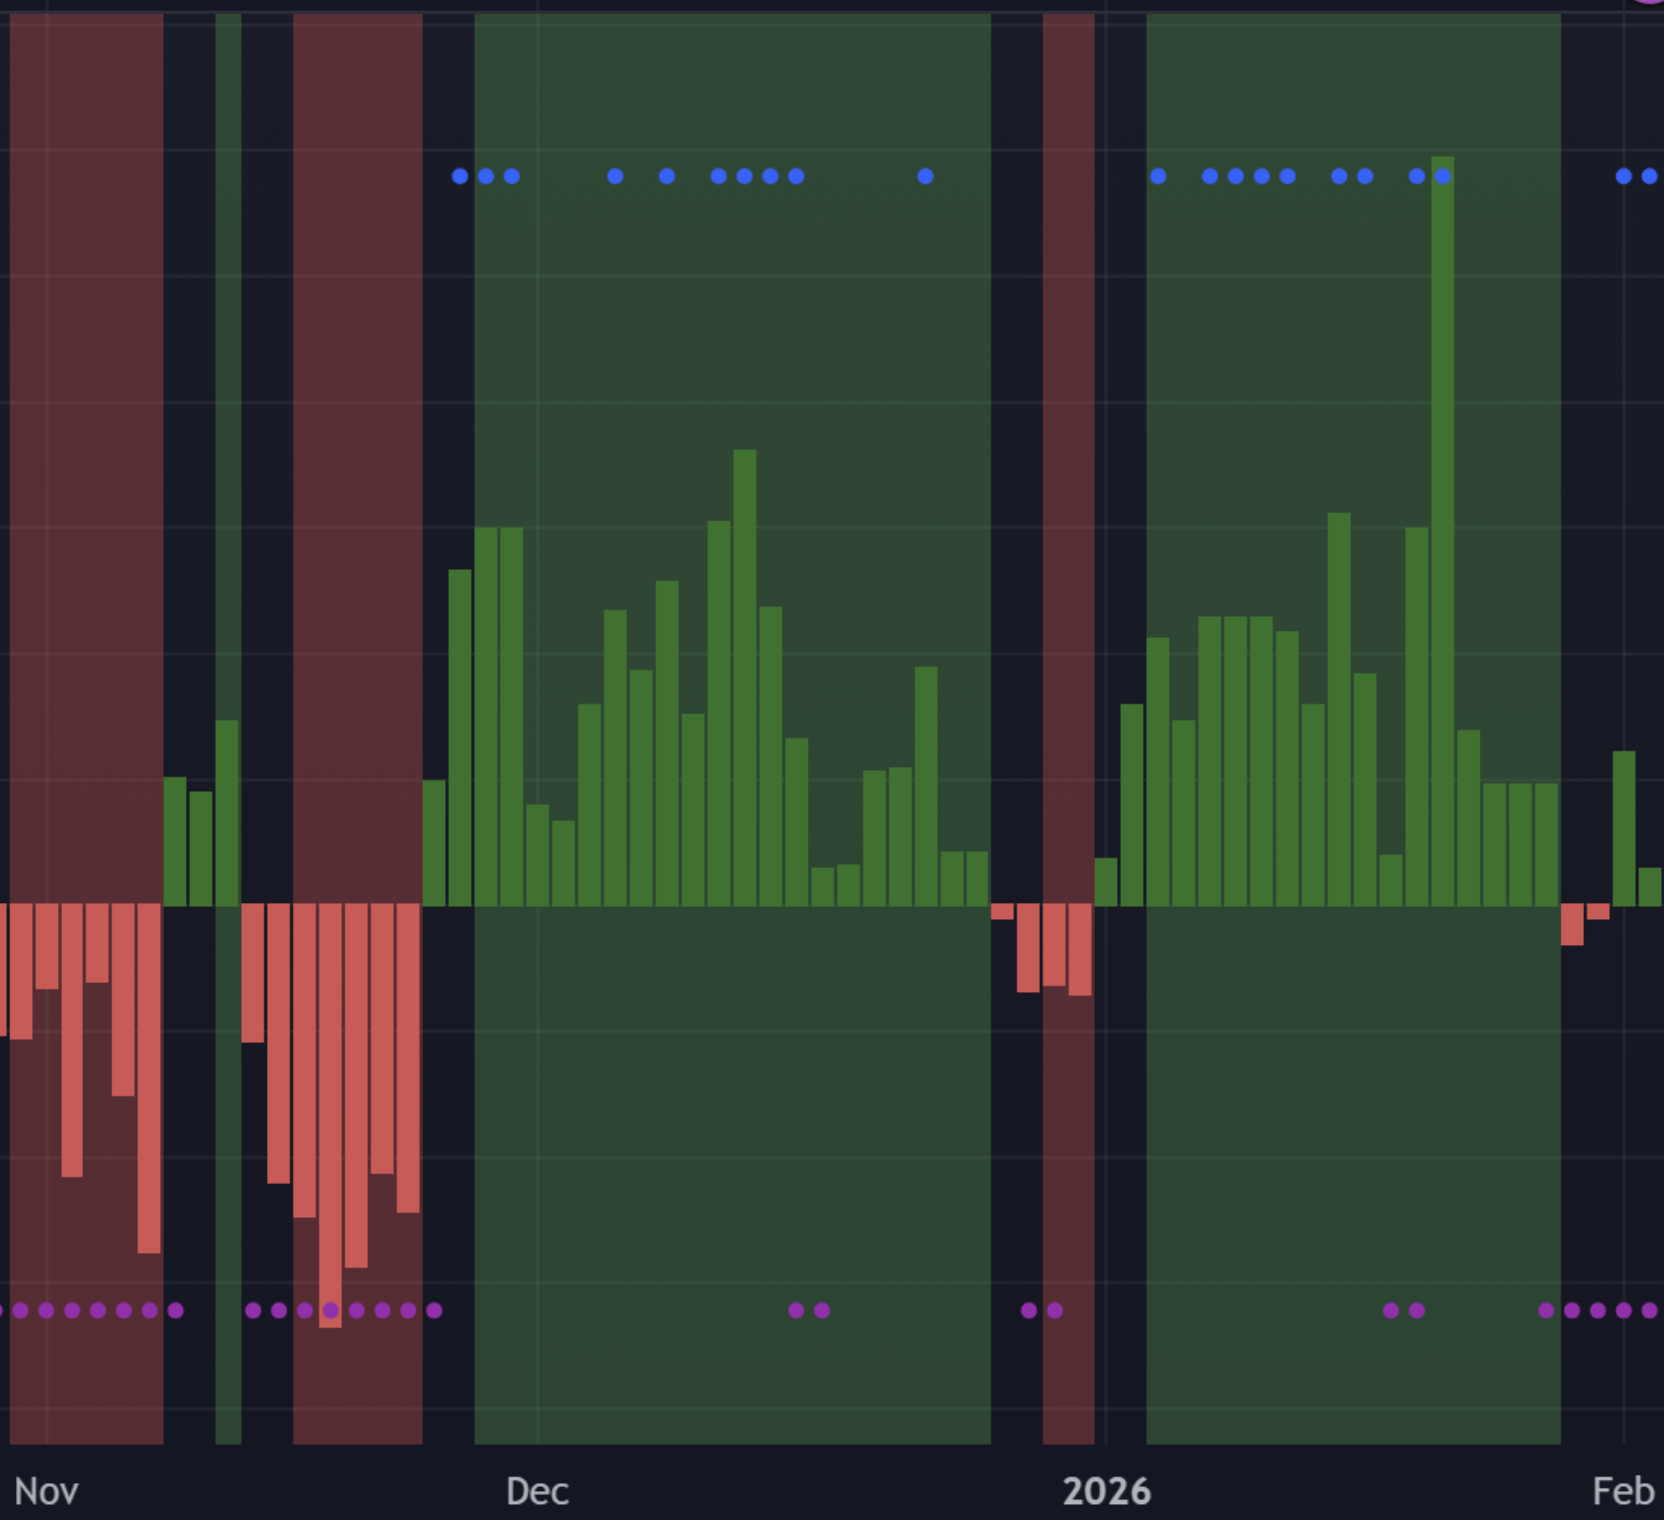This screenshot has width=1664, height=1520.
Task: Select the left purple dot of December's pair
Action: pos(796,1310)
